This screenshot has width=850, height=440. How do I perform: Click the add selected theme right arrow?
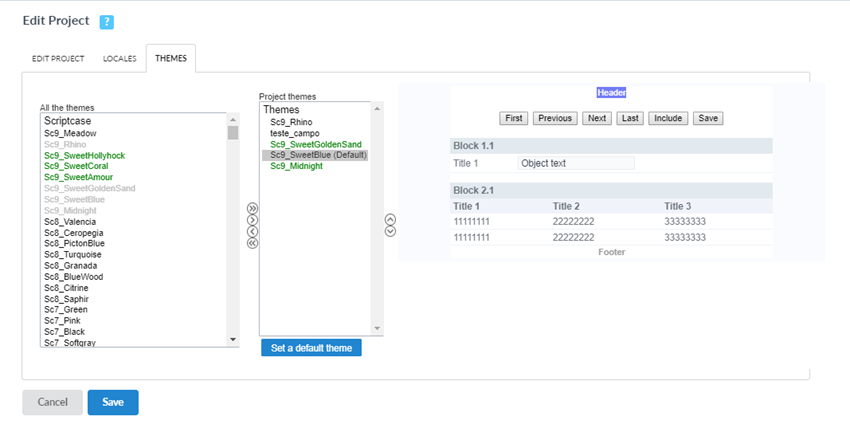252,220
